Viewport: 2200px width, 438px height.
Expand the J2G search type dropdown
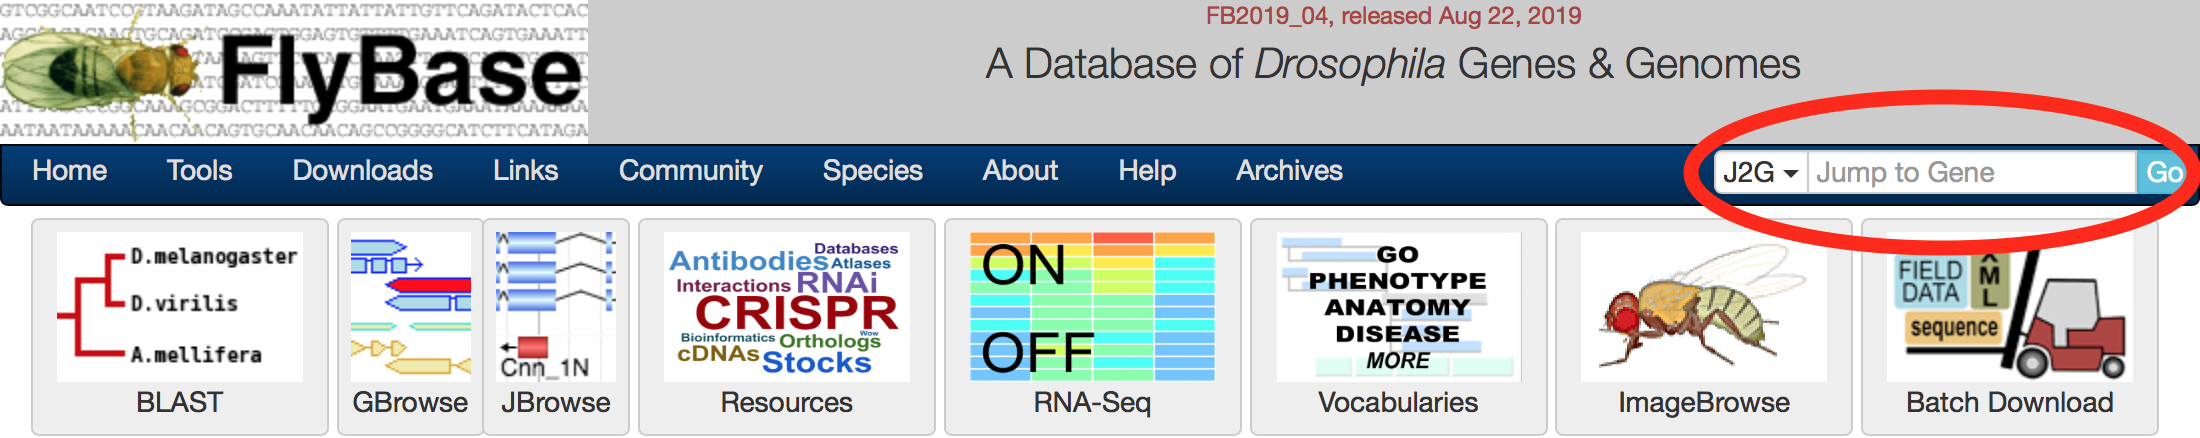pyautogui.click(x=1761, y=173)
